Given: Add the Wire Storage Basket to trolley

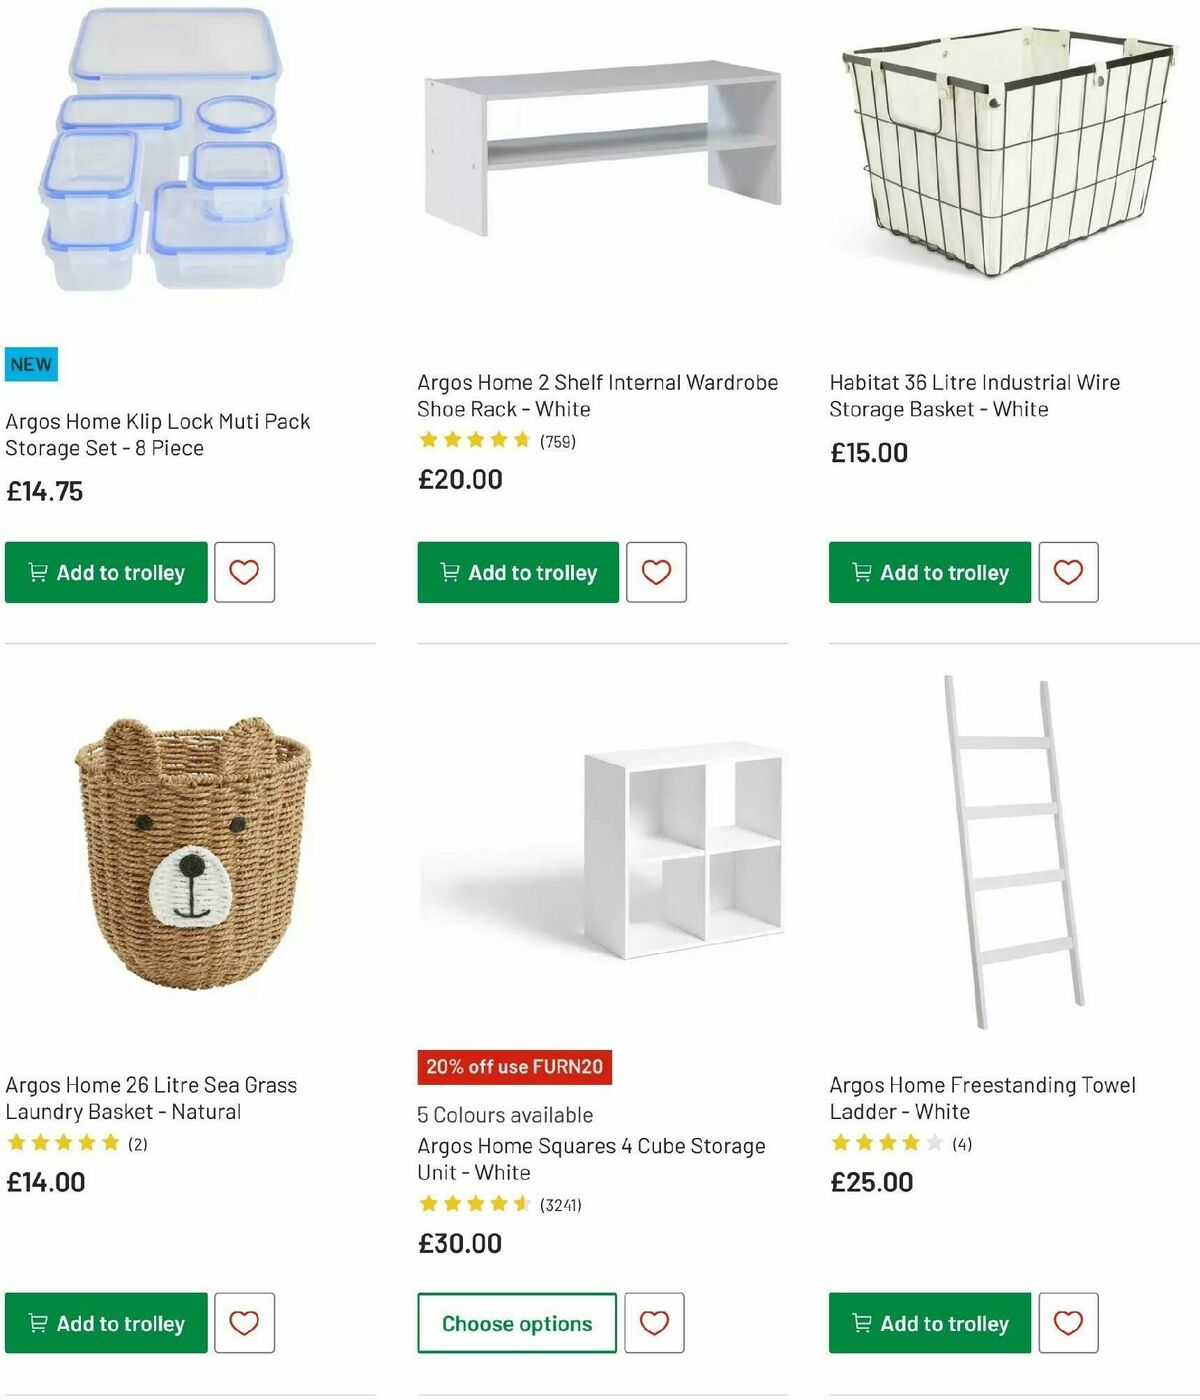Looking at the screenshot, I should pos(928,572).
